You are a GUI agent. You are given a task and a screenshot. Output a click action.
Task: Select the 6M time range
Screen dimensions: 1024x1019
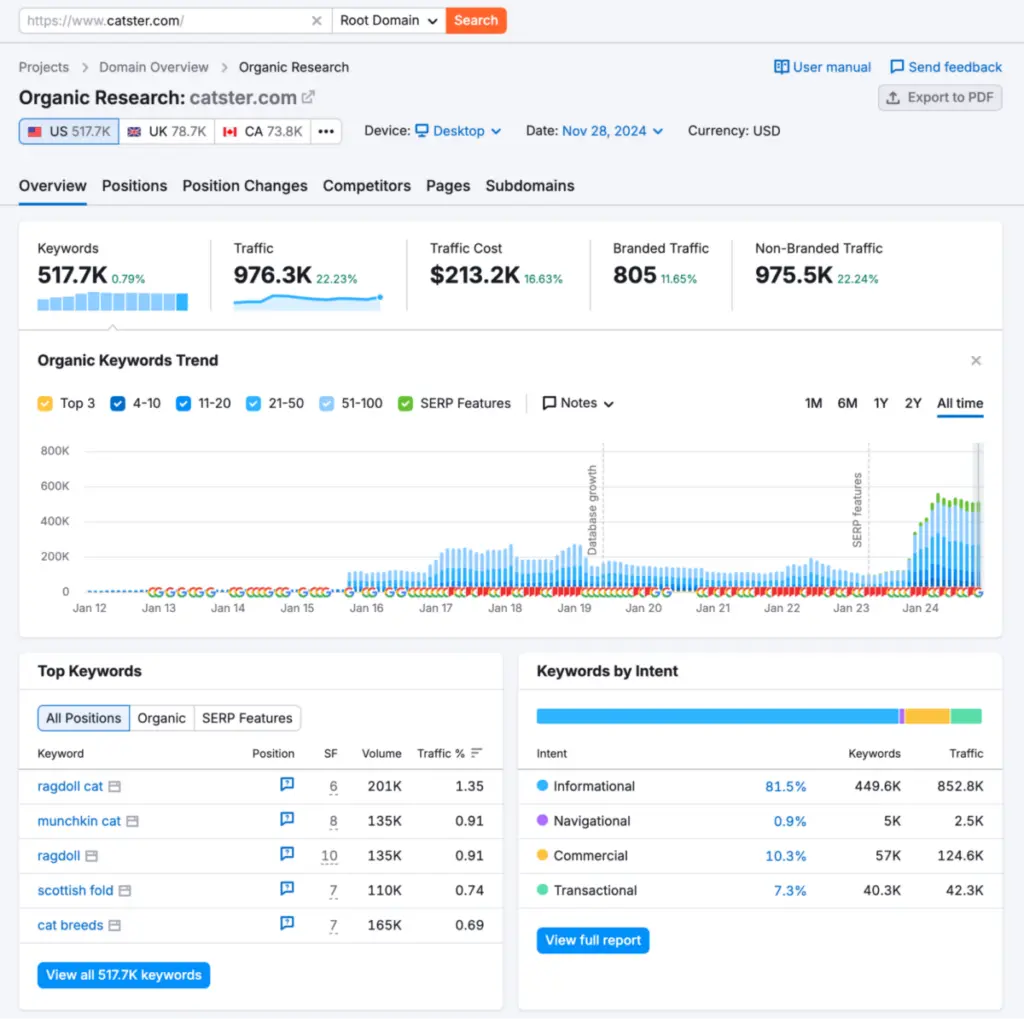pyautogui.click(x=847, y=403)
